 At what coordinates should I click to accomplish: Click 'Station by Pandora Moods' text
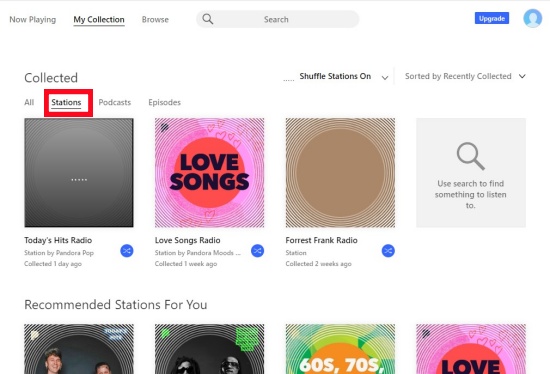(x=198, y=253)
